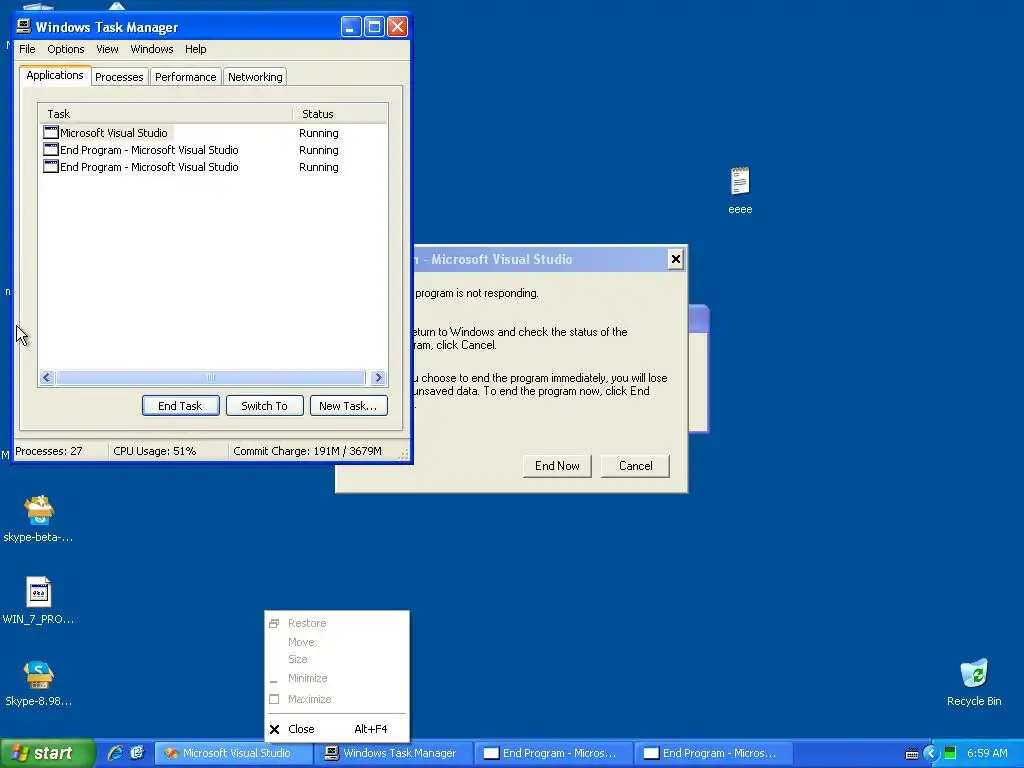Choose Restore in the context menu

337,623
